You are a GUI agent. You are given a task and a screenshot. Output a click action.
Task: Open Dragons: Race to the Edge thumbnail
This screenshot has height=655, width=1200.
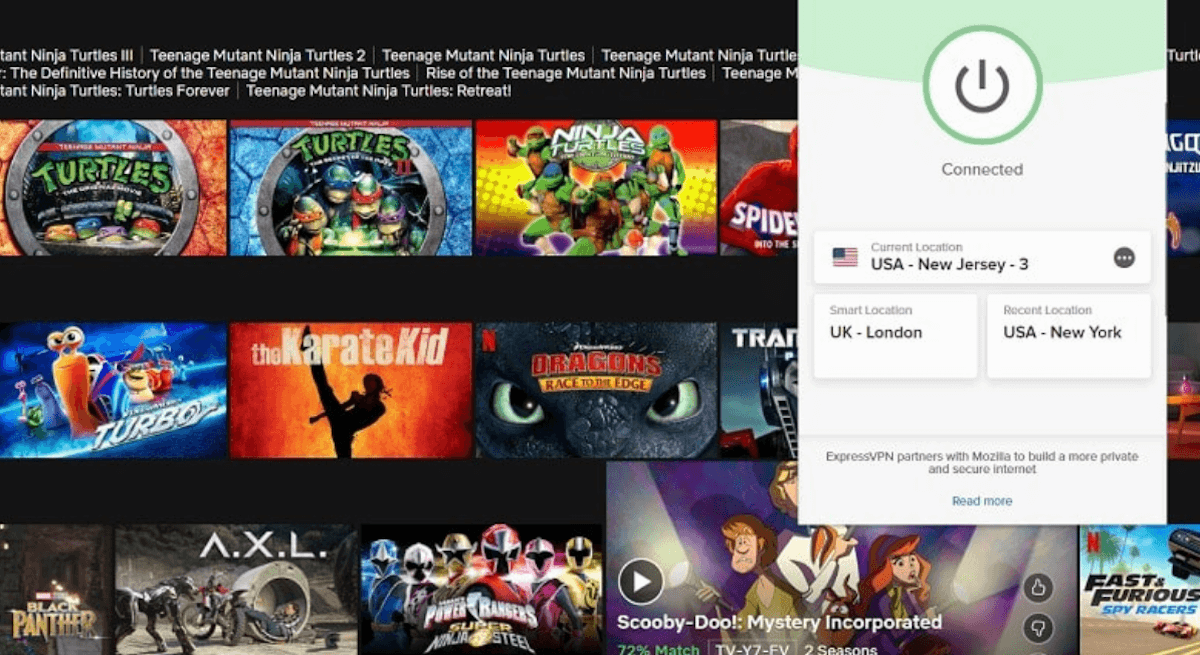pos(596,390)
